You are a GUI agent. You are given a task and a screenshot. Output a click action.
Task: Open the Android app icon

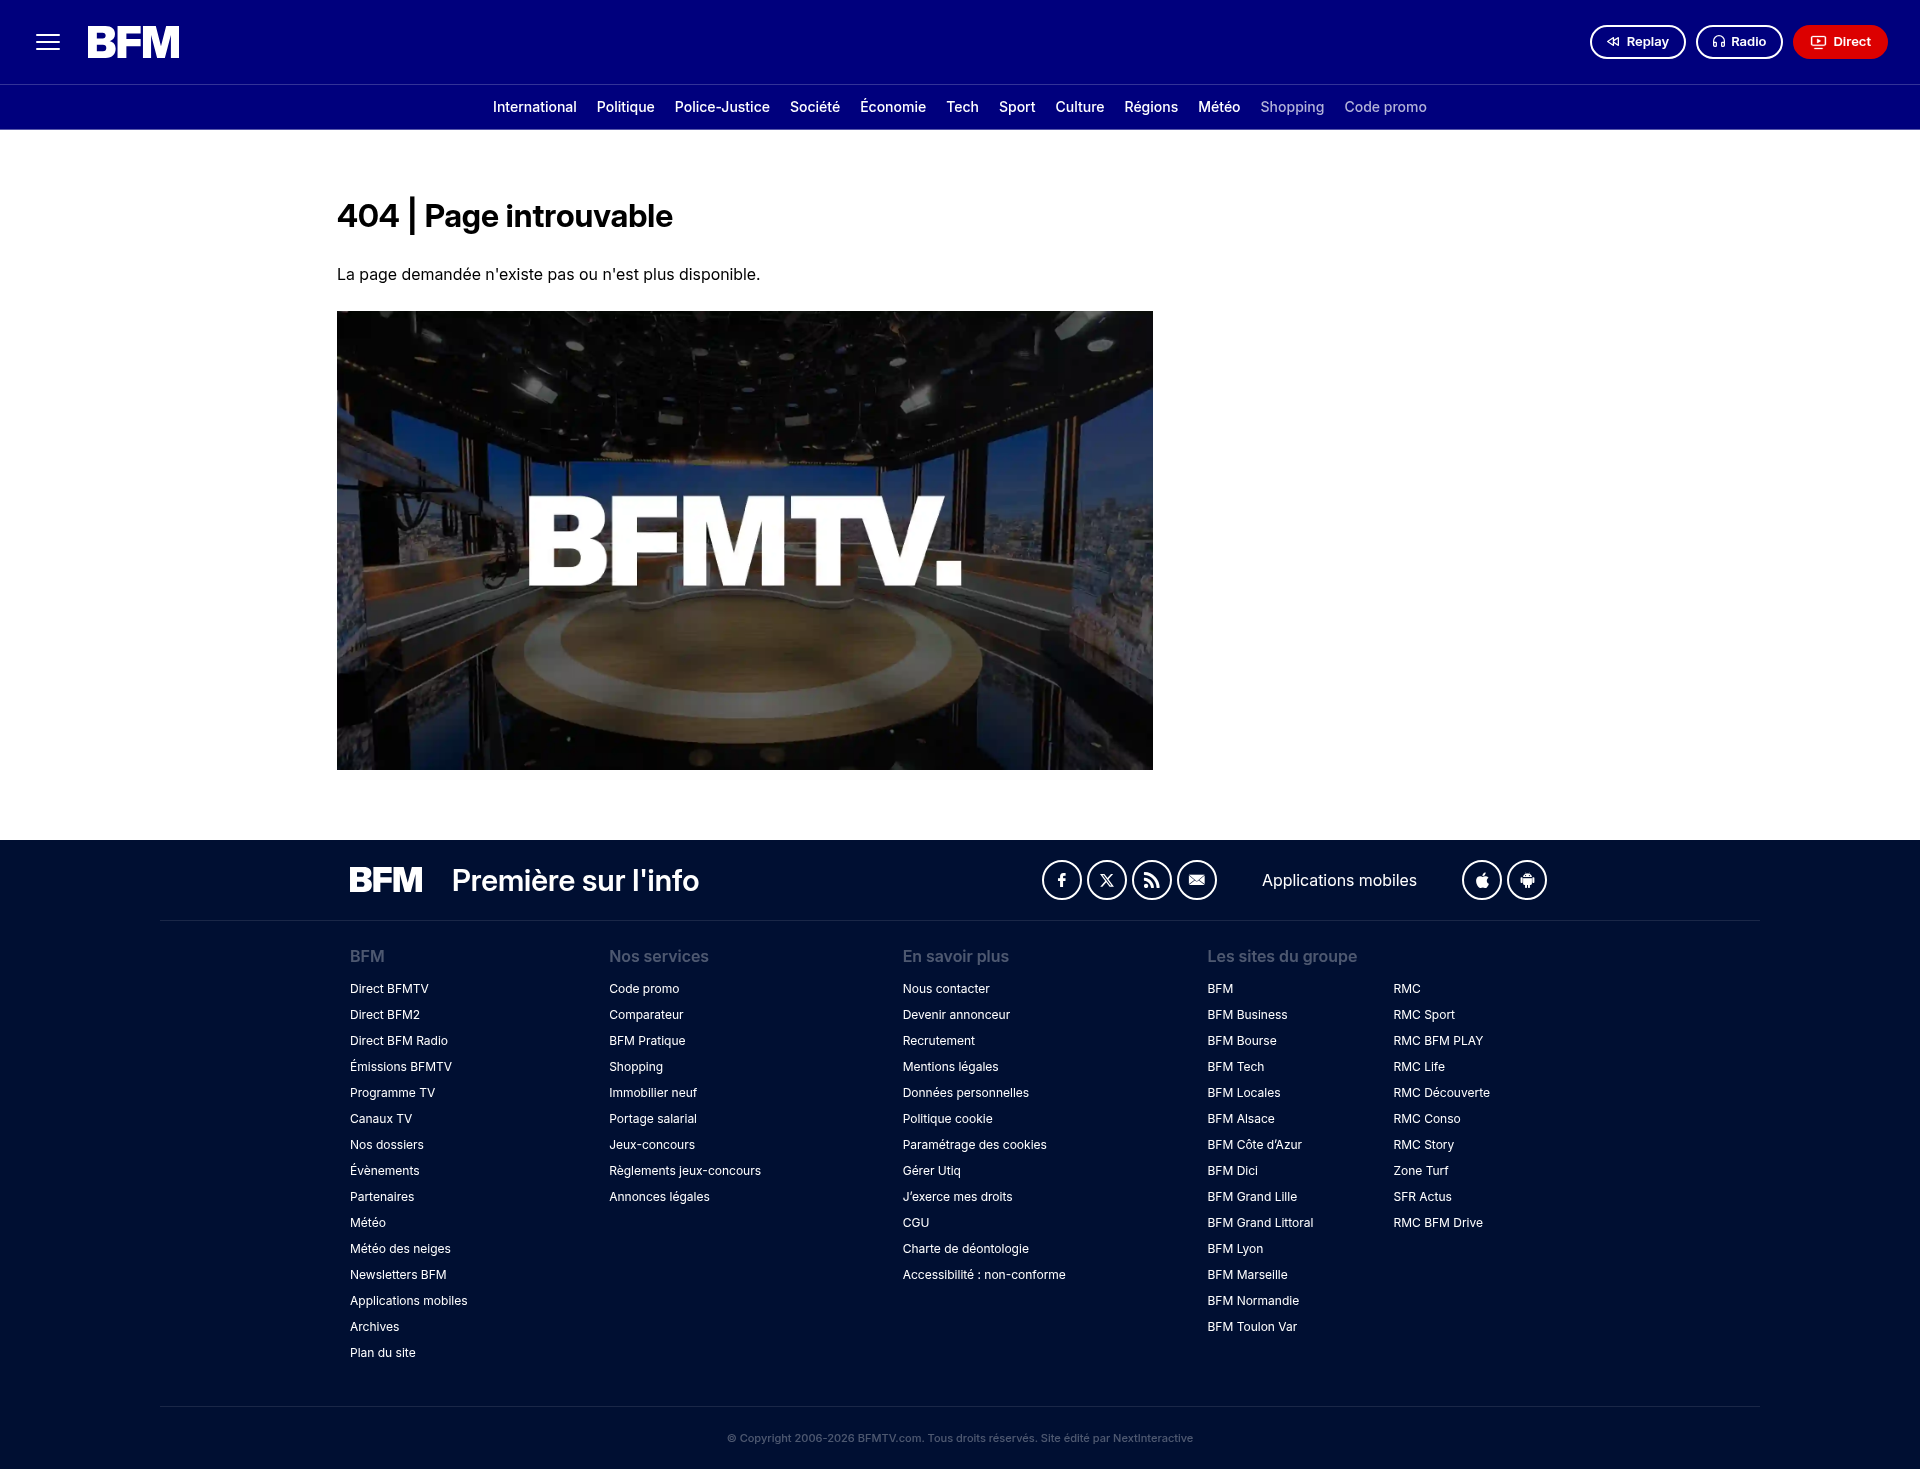point(1527,880)
